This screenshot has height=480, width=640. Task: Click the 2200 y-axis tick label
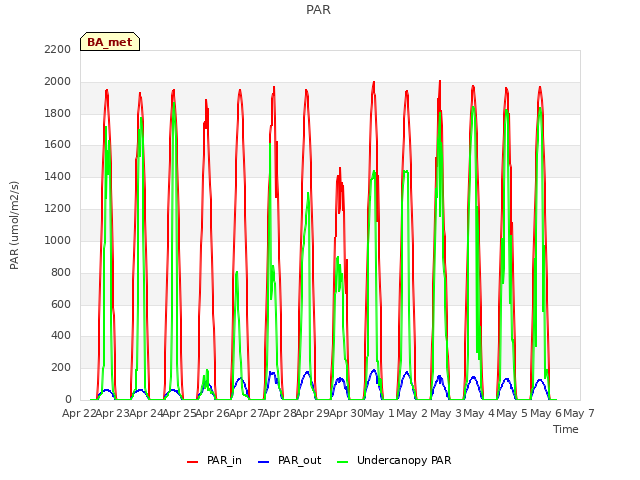58,49
